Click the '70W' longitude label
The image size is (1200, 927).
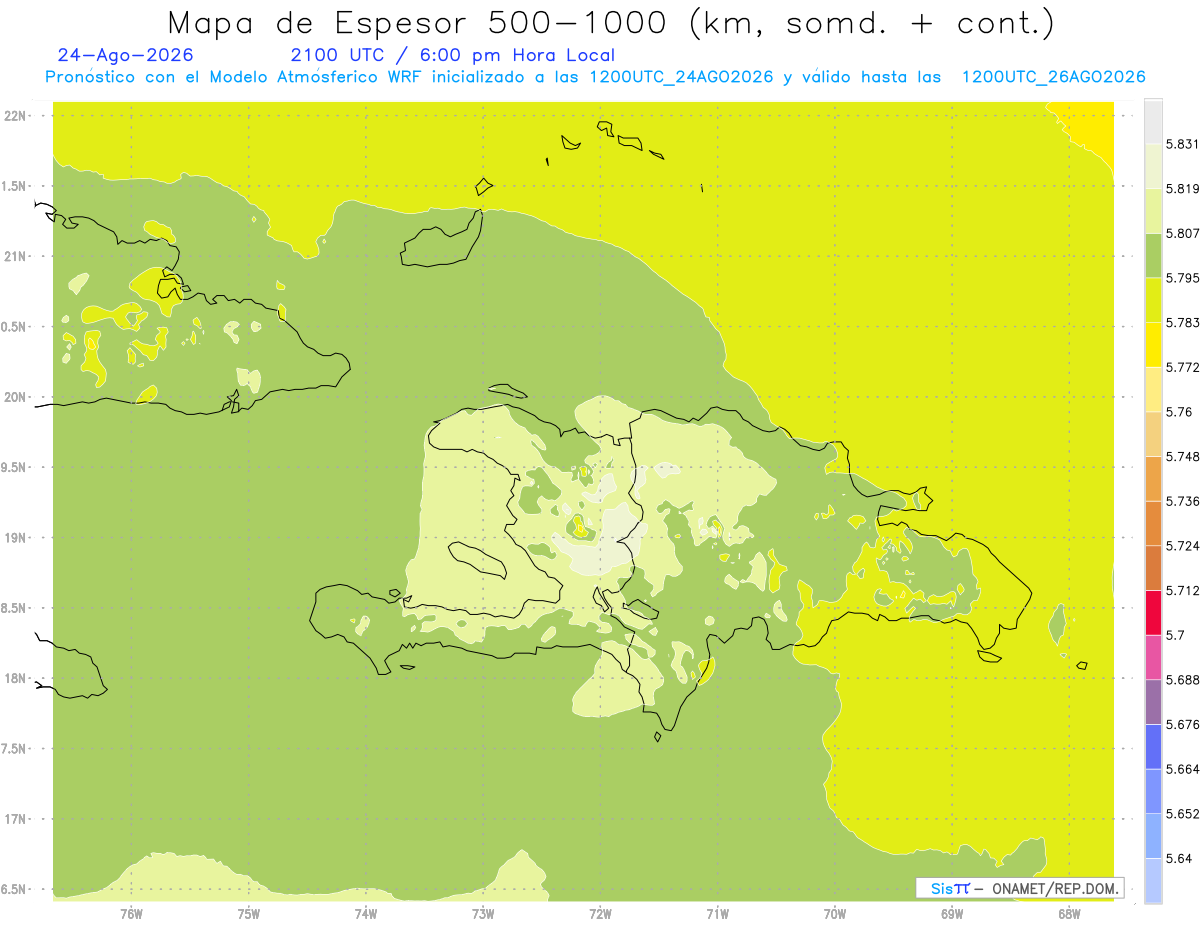[835, 912]
